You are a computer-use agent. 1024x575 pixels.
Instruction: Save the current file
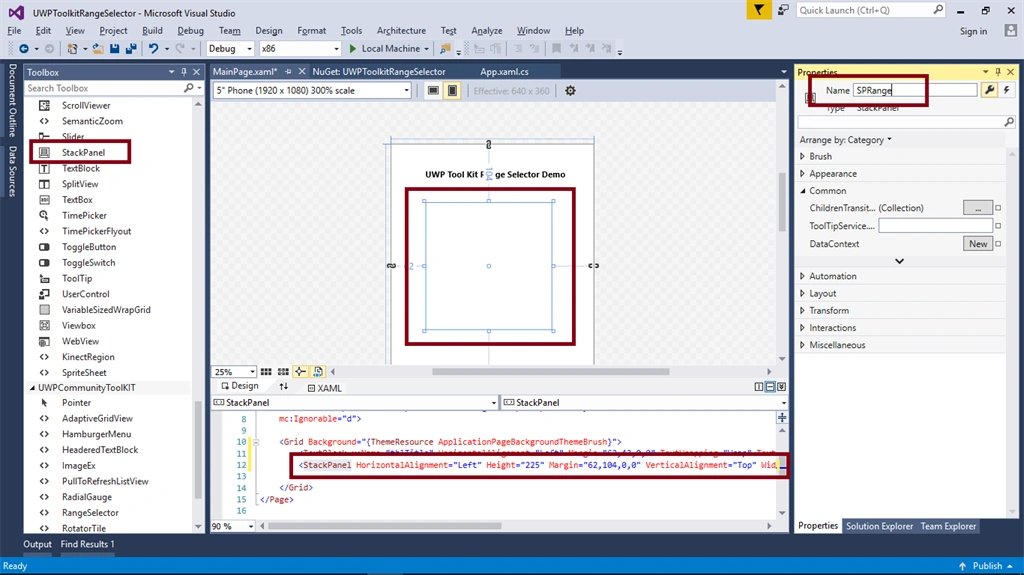[114, 49]
